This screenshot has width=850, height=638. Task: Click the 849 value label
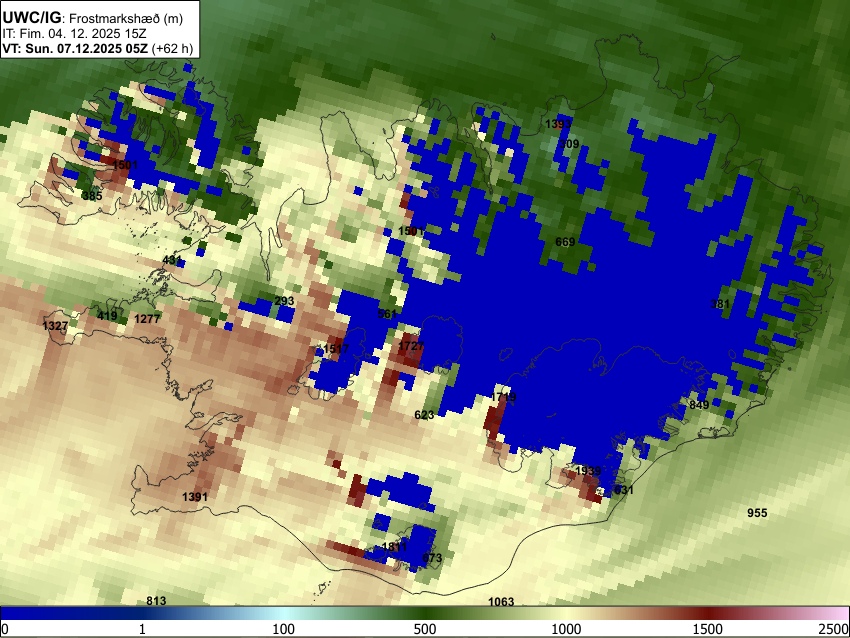[699, 405]
